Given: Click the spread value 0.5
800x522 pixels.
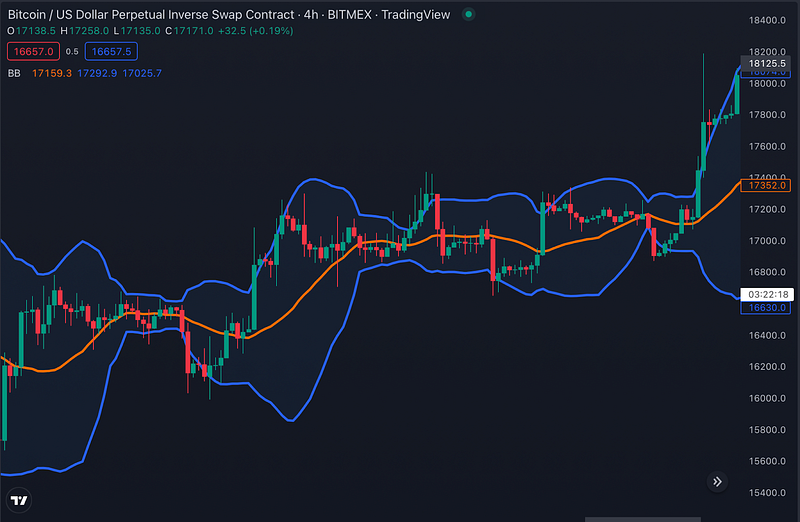Looking at the screenshot, I should pyautogui.click(x=72, y=52).
